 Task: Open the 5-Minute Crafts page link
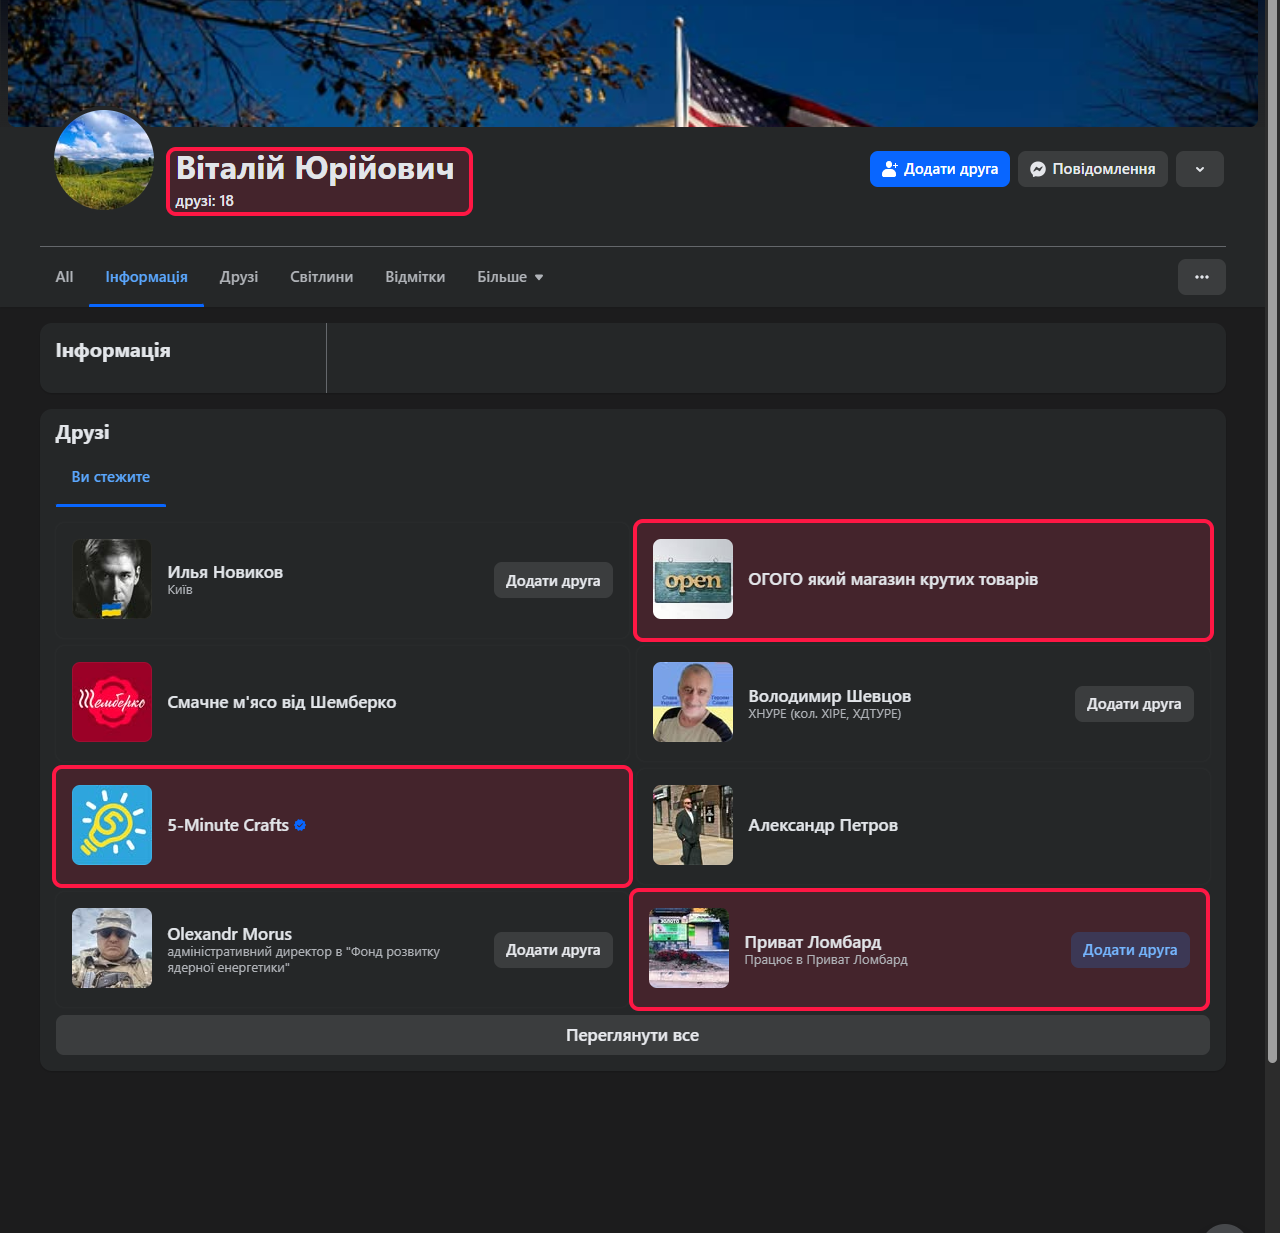click(x=228, y=825)
